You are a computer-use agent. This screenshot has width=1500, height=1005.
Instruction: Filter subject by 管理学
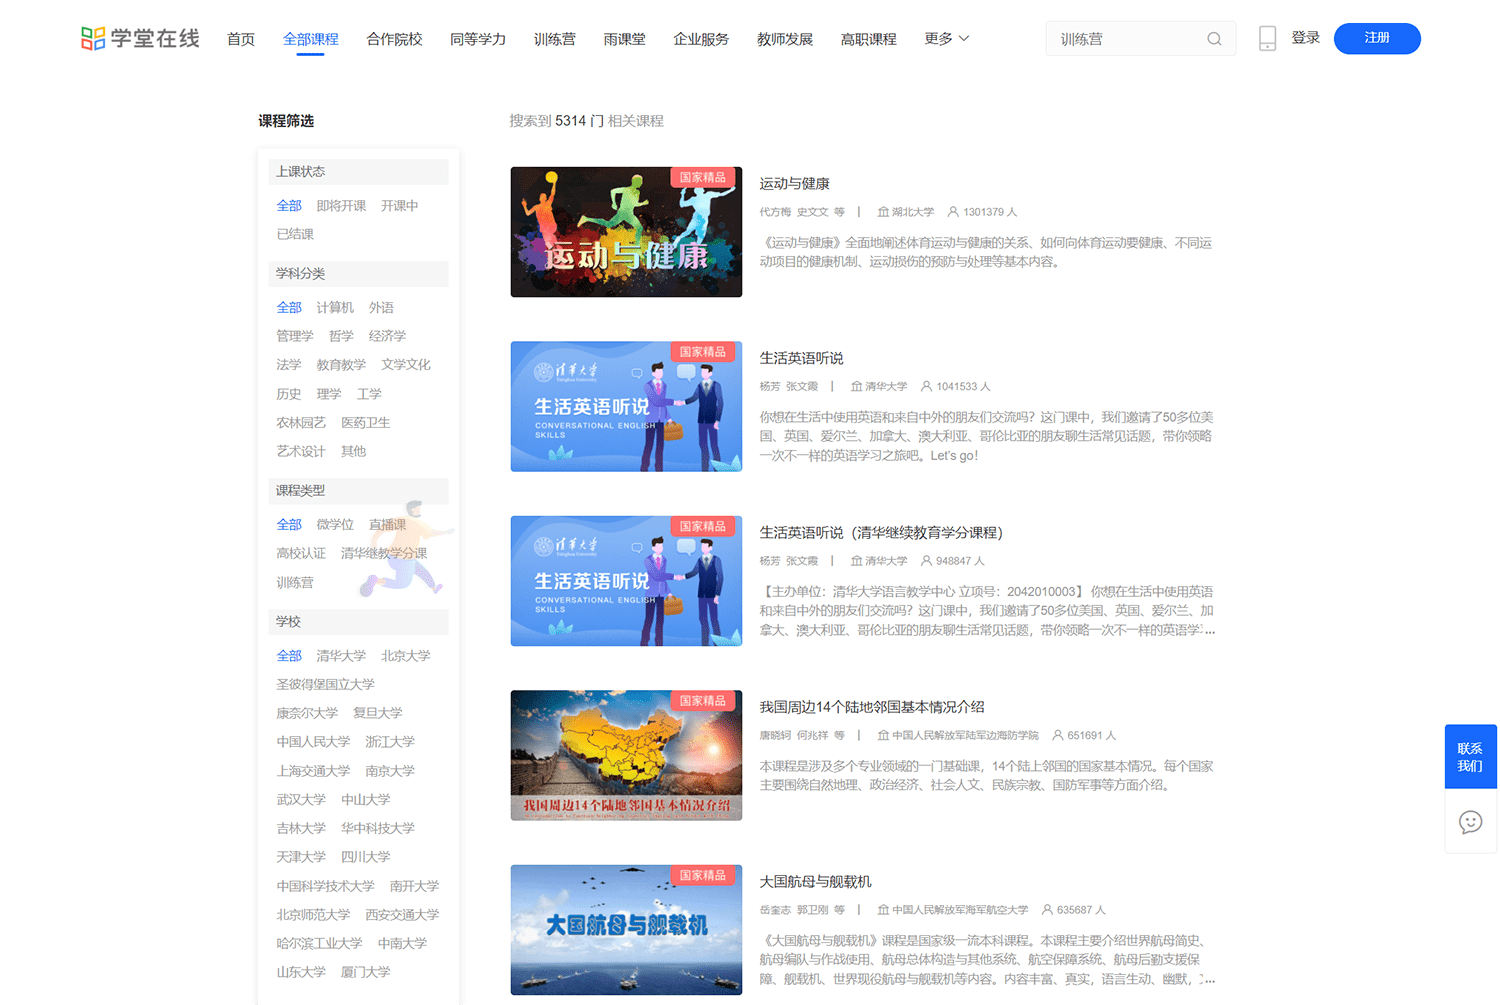[x=295, y=336]
